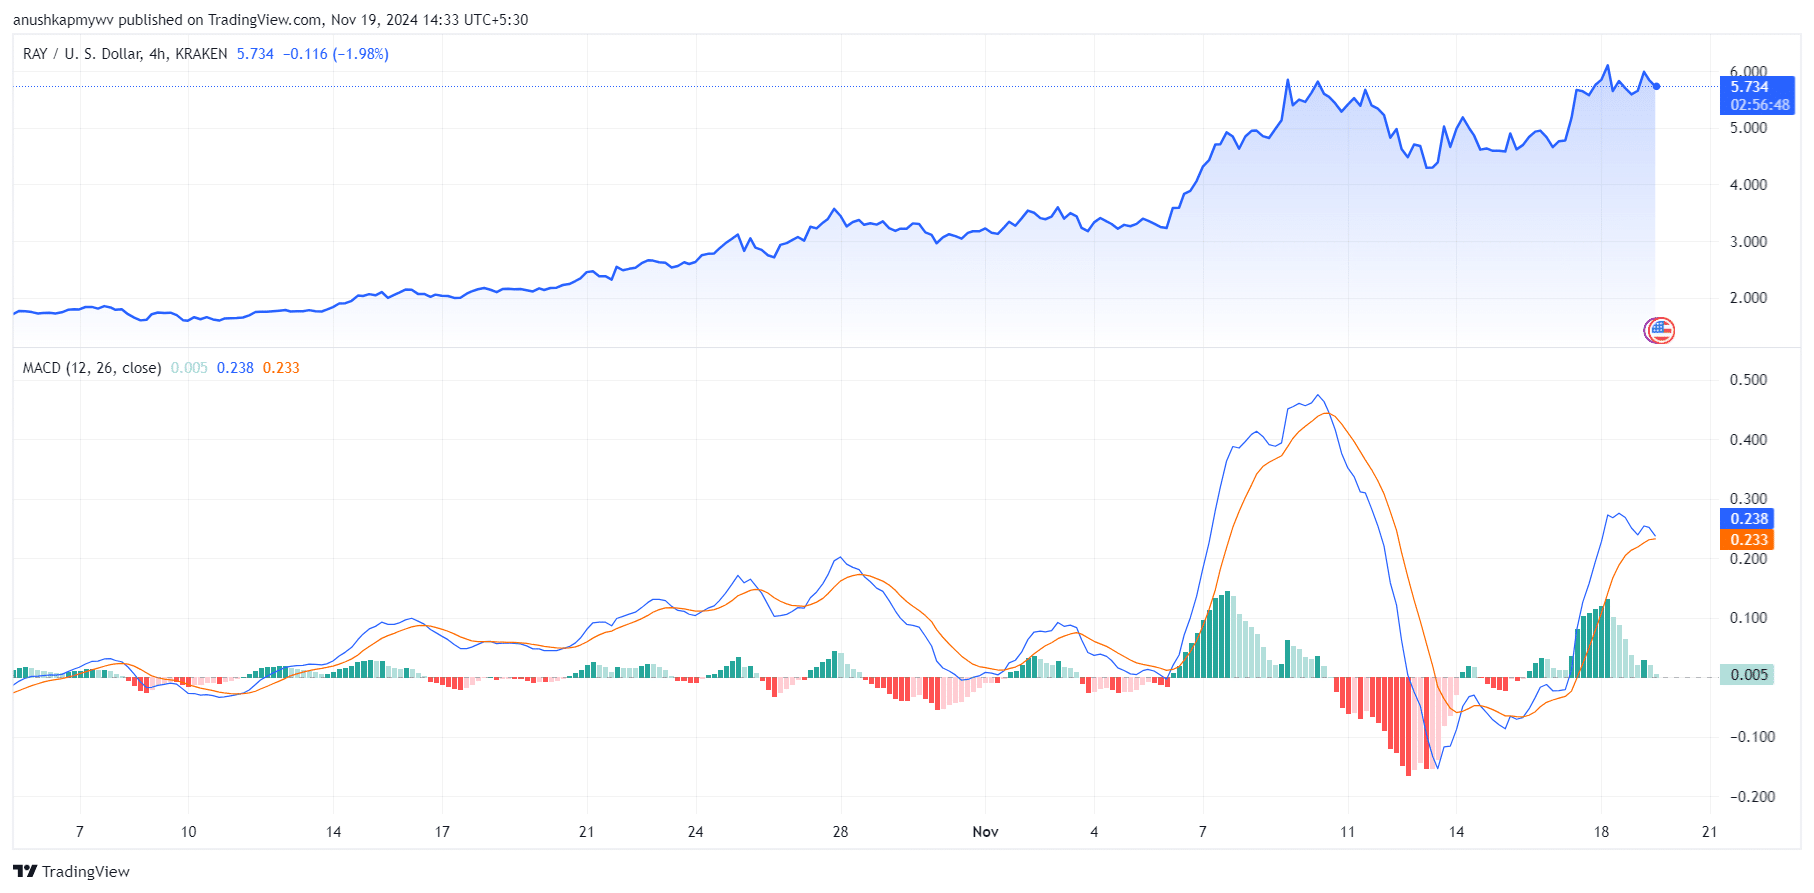
Task: Click the Nov date label on time axis
Action: (985, 832)
